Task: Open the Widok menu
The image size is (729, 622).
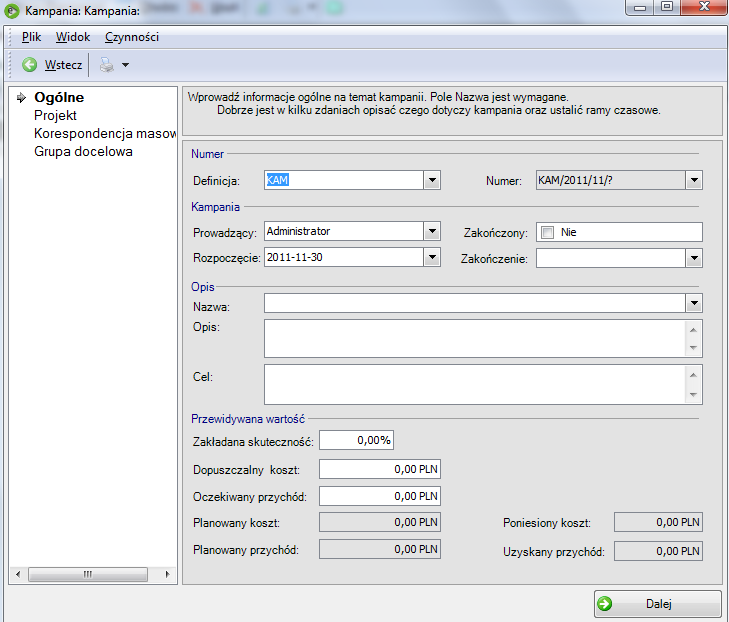Action: coord(73,37)
